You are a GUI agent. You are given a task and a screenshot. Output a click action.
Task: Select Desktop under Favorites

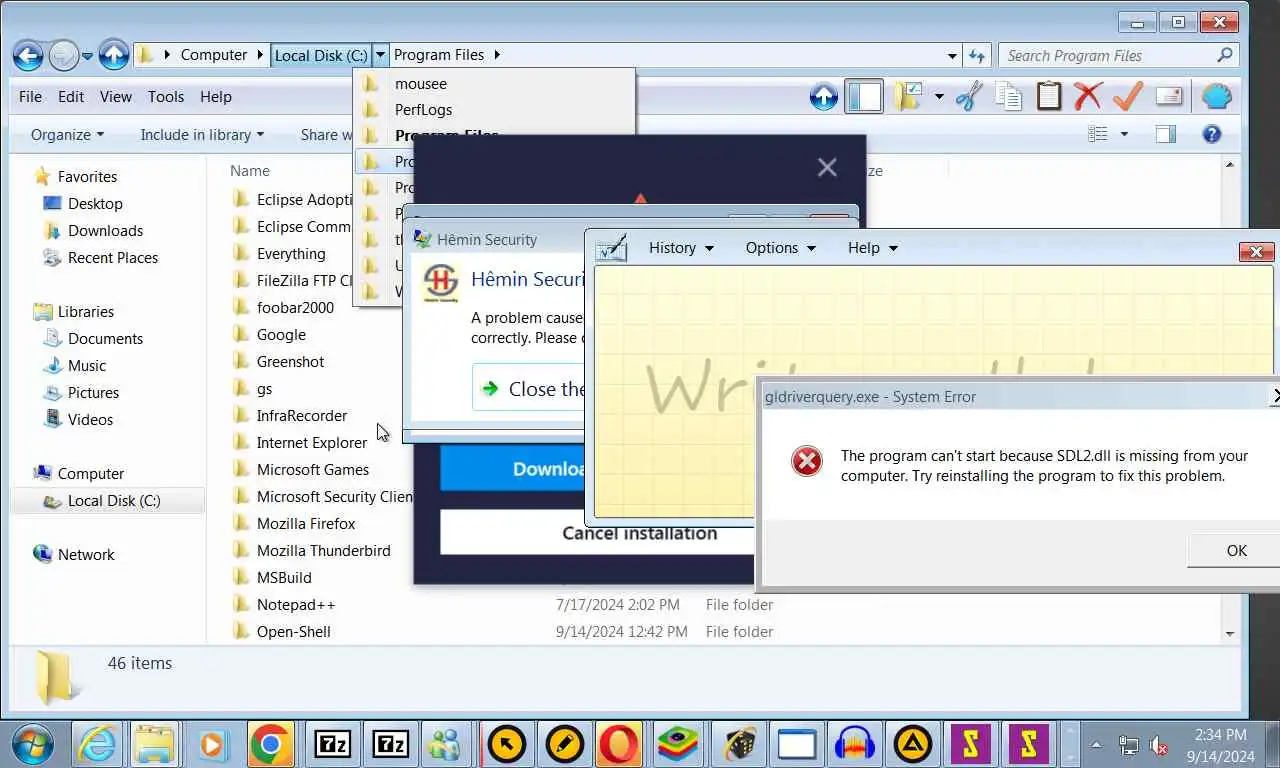coord(95,204)
